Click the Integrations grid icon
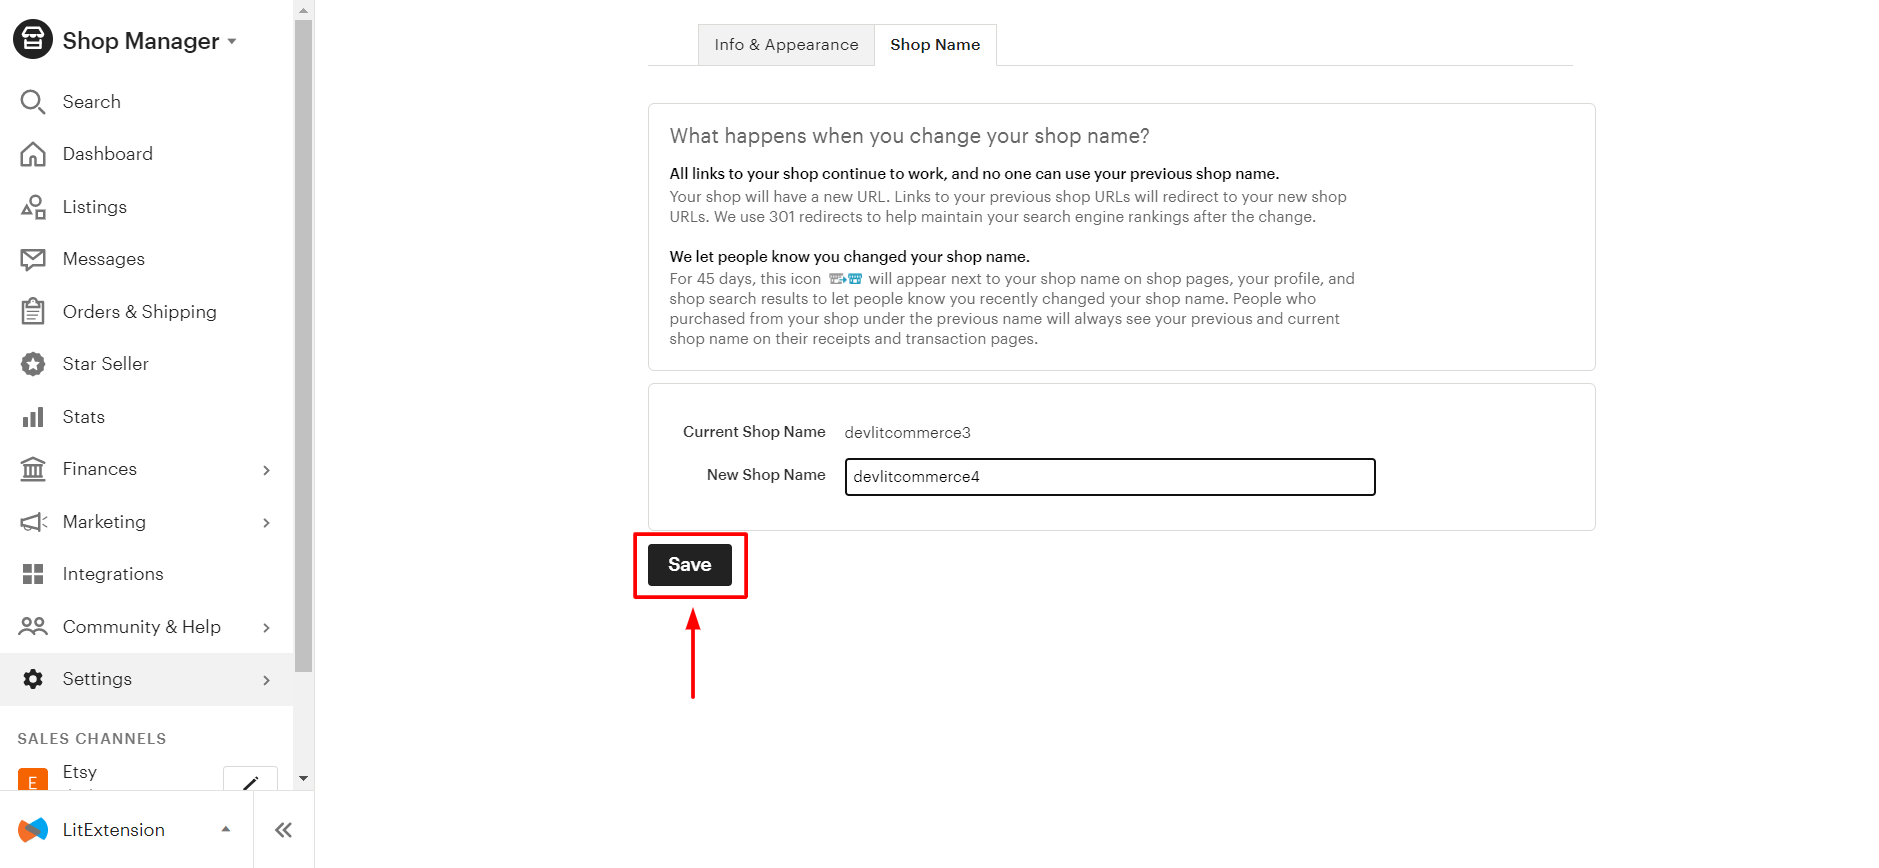This screenshot has width=1879, height=868. tap(33, 574)
